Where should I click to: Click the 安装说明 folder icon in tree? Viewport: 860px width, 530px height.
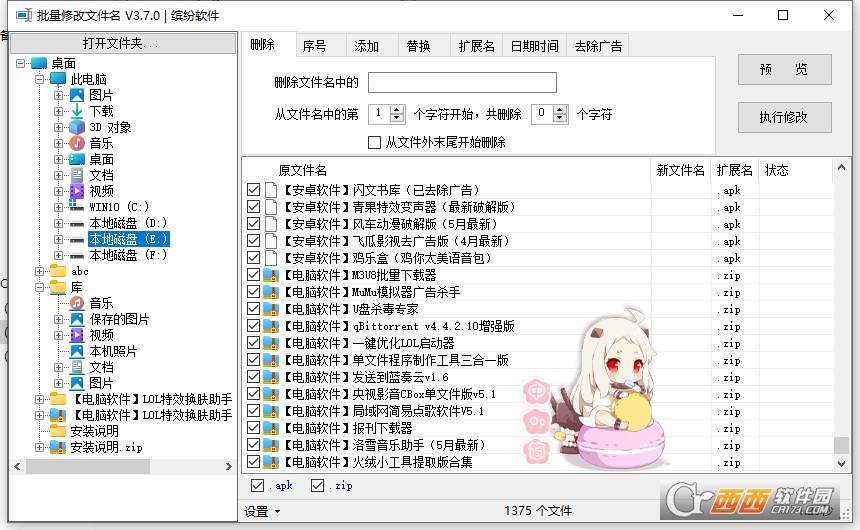[58, 431]
